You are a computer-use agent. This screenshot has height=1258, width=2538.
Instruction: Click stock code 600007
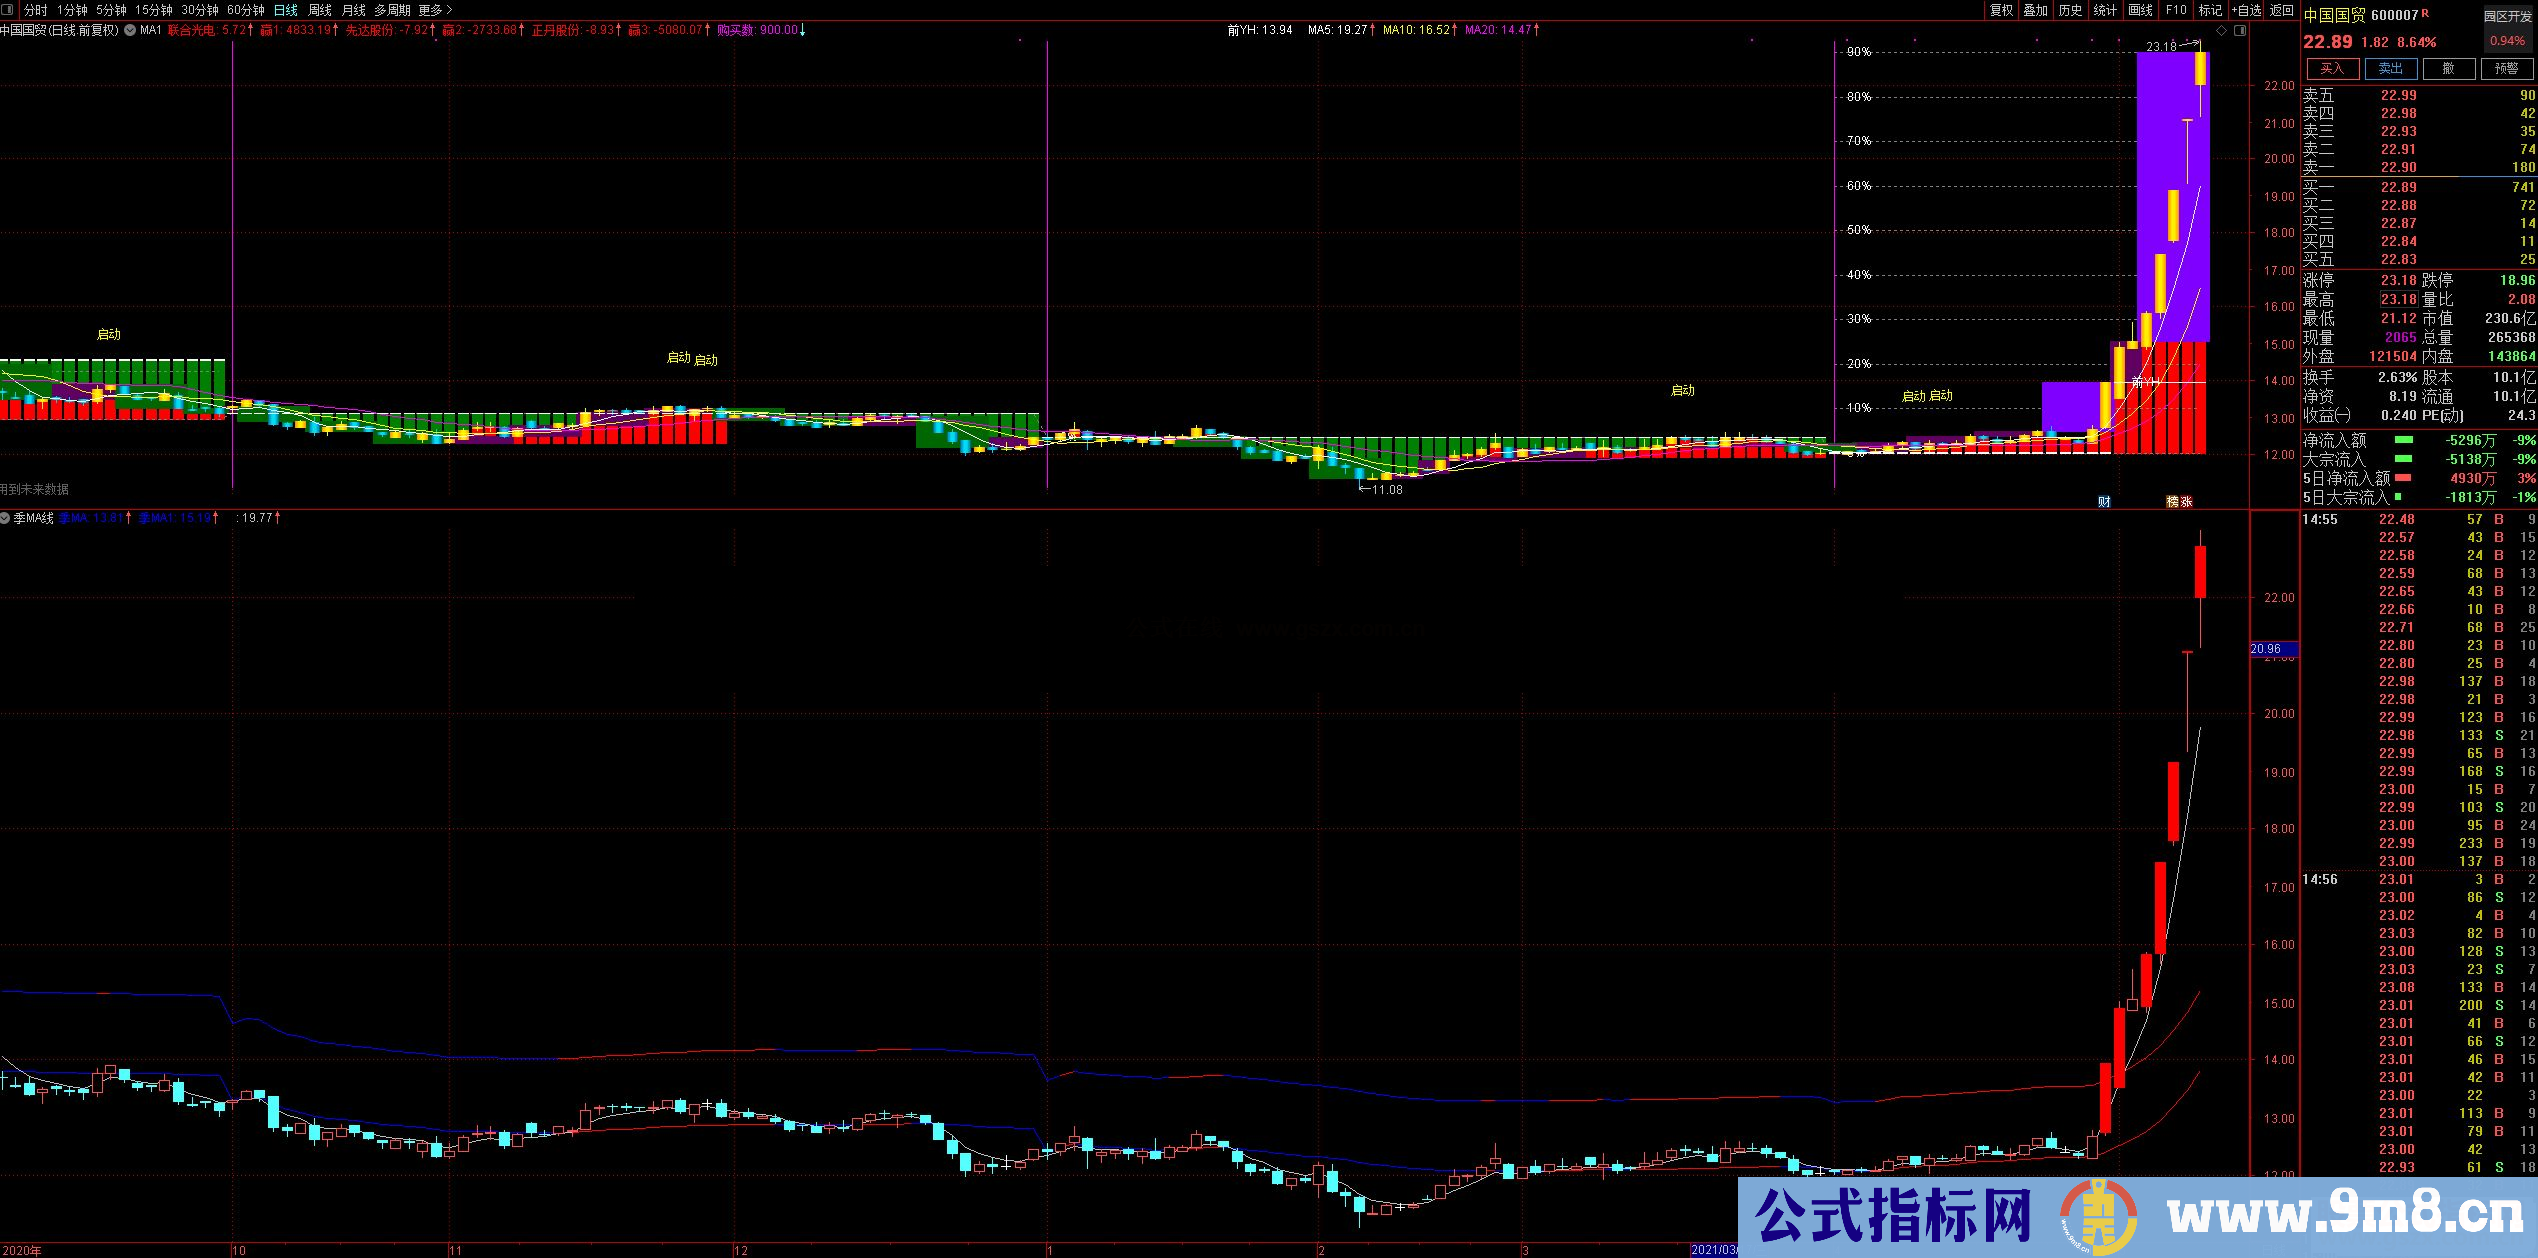[x=2394, y=15]
